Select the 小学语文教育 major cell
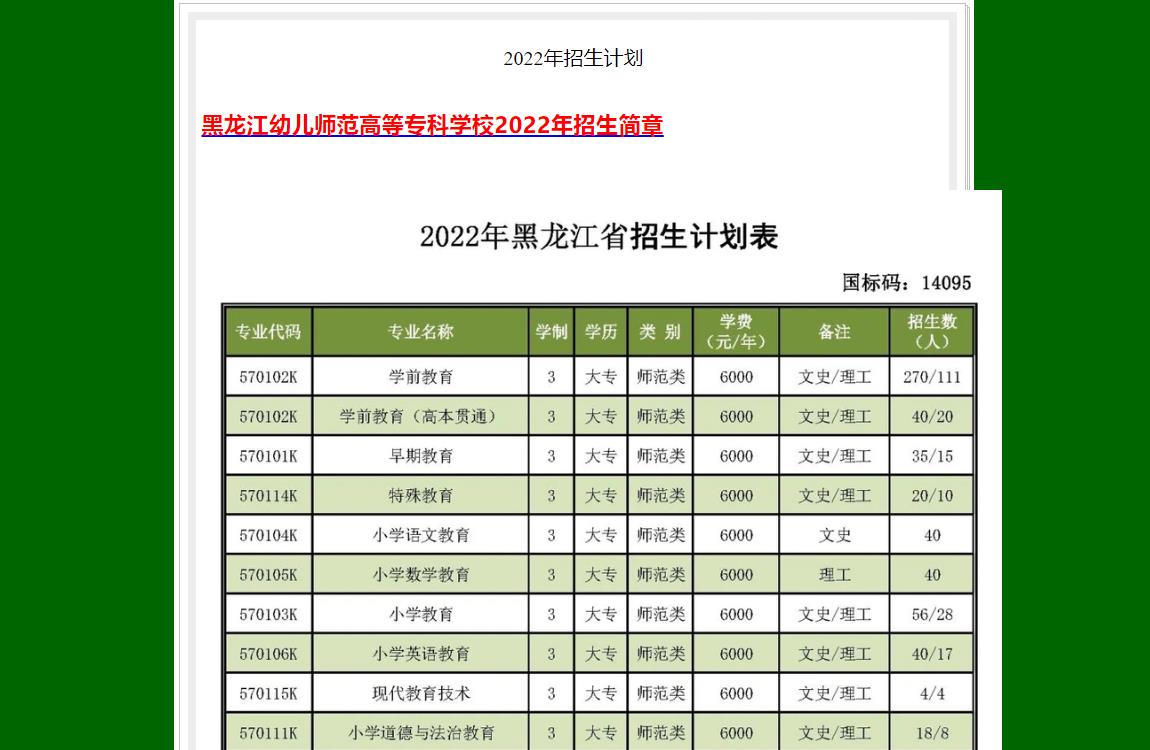 point(420,535)
